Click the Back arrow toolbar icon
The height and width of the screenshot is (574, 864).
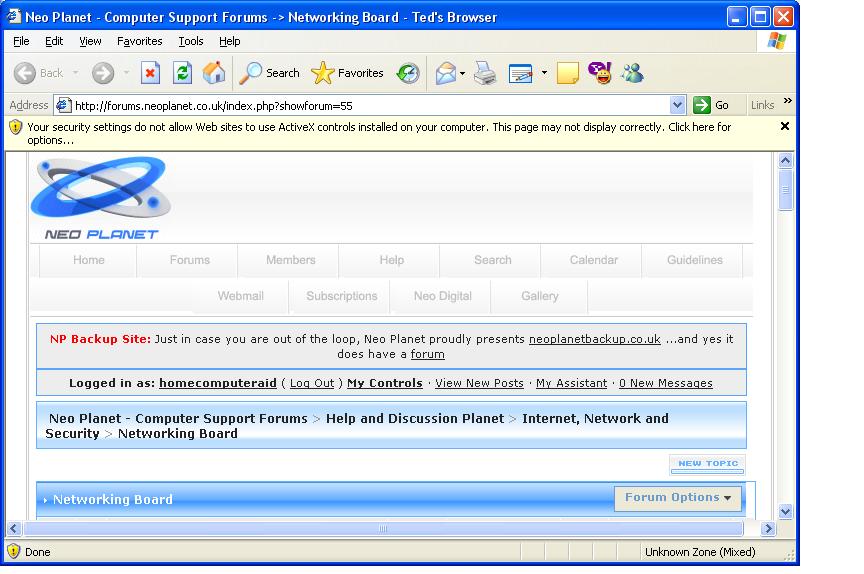click(x=24, y=73)
